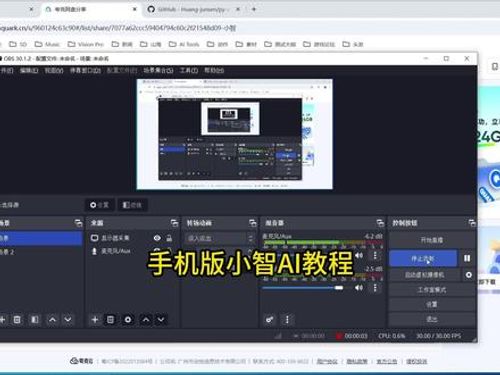This screenshot has width=500, height=375.
Task: Open virtual camera settings gear icon
Action: pyautogui.click(x=469, y=275)
